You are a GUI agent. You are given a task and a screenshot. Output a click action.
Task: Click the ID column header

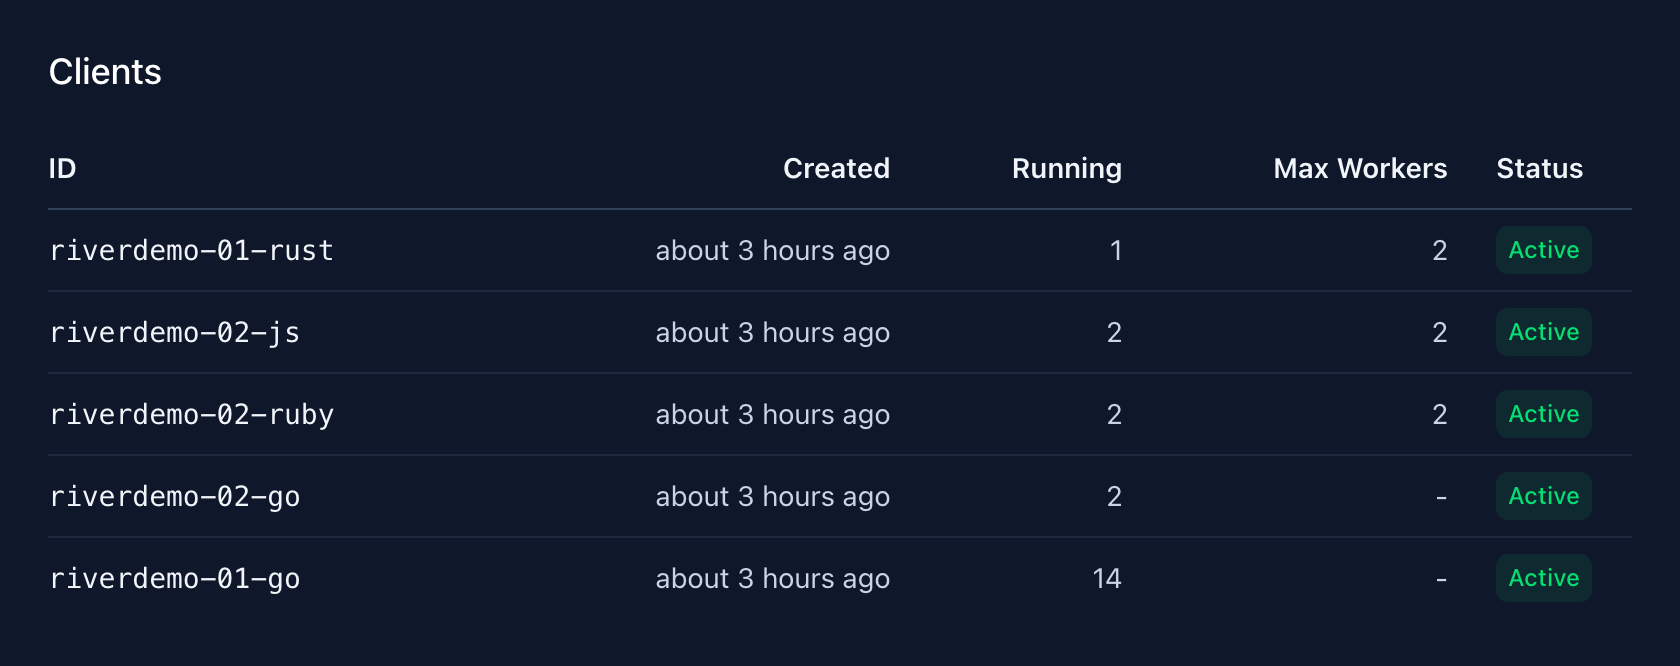(62, 168)
